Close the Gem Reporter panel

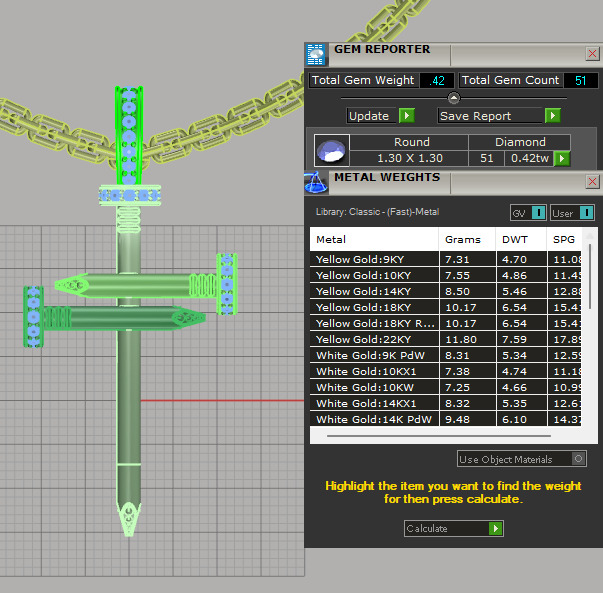592,53
